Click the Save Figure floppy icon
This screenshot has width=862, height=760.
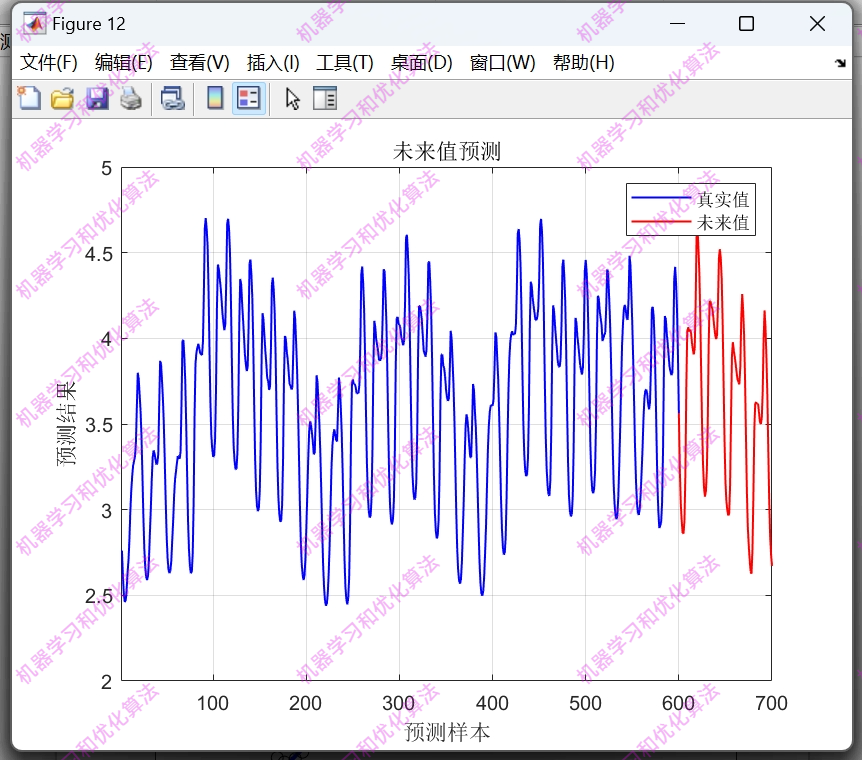(97, 99)
